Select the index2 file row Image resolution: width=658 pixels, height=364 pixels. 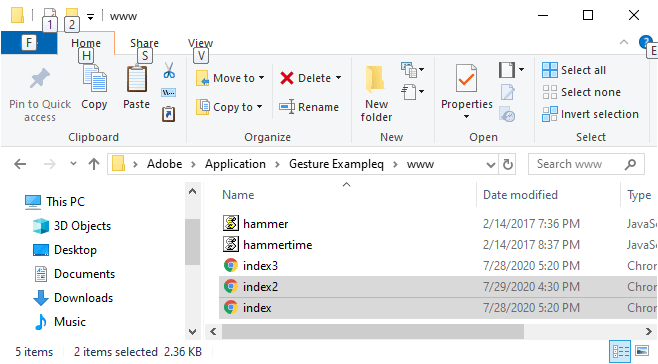click(x=438, y=286)
